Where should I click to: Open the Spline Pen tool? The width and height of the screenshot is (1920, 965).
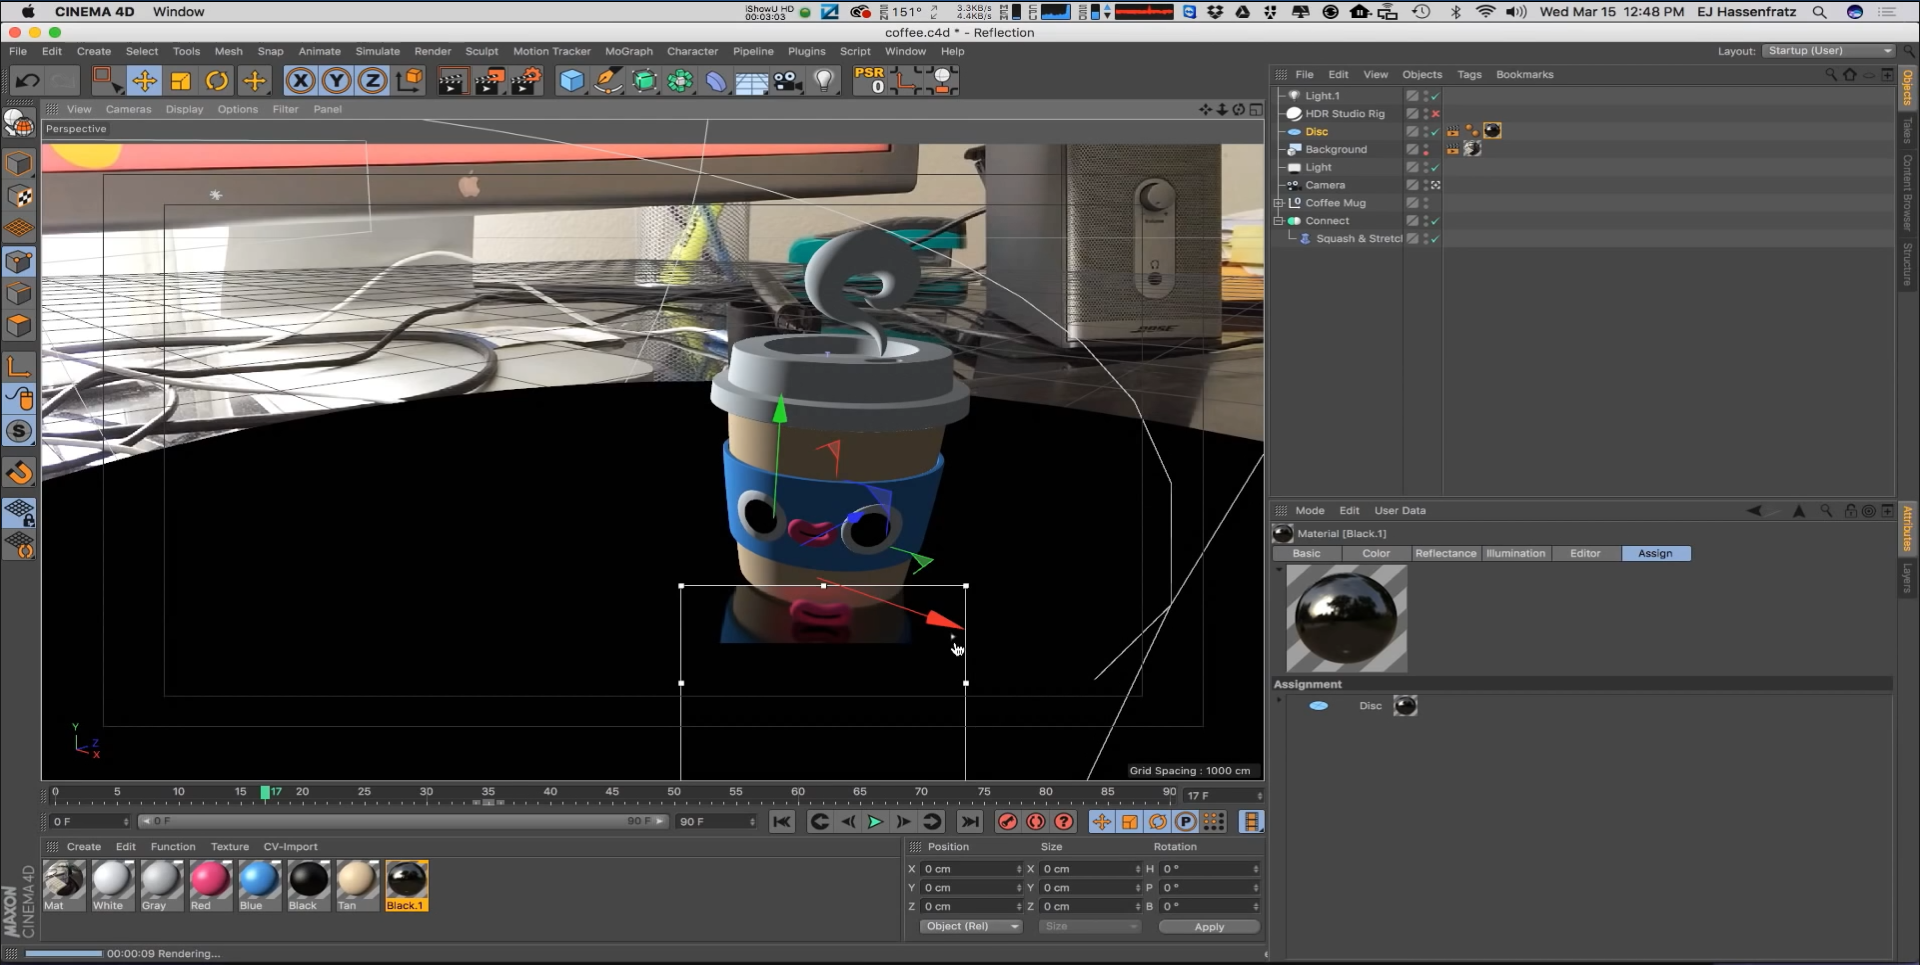(608, 81)
